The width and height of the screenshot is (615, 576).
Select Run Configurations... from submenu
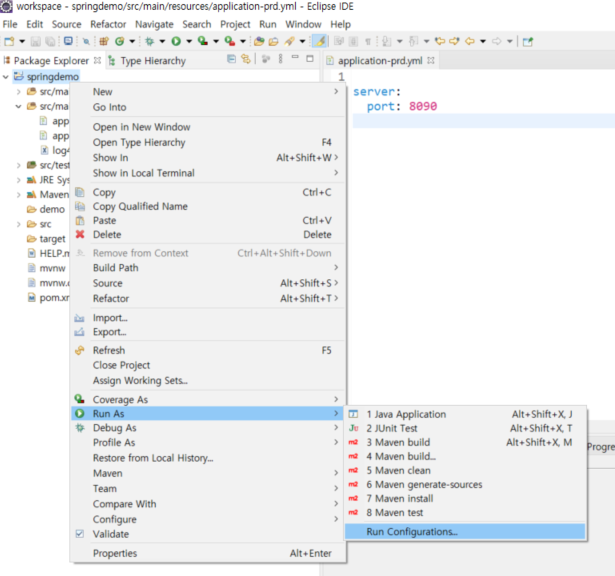[x=412, y=532]
